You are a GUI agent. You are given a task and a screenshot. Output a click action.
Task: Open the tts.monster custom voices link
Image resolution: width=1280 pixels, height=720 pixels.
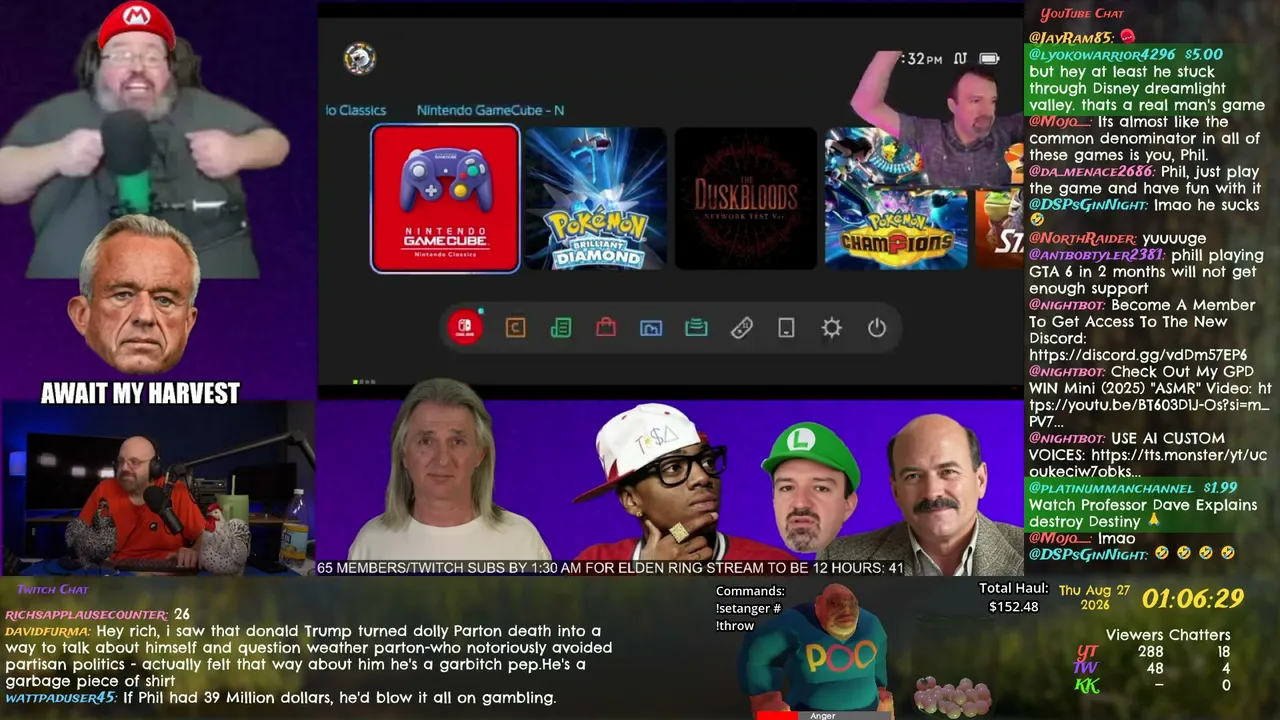coord(1148,464)
